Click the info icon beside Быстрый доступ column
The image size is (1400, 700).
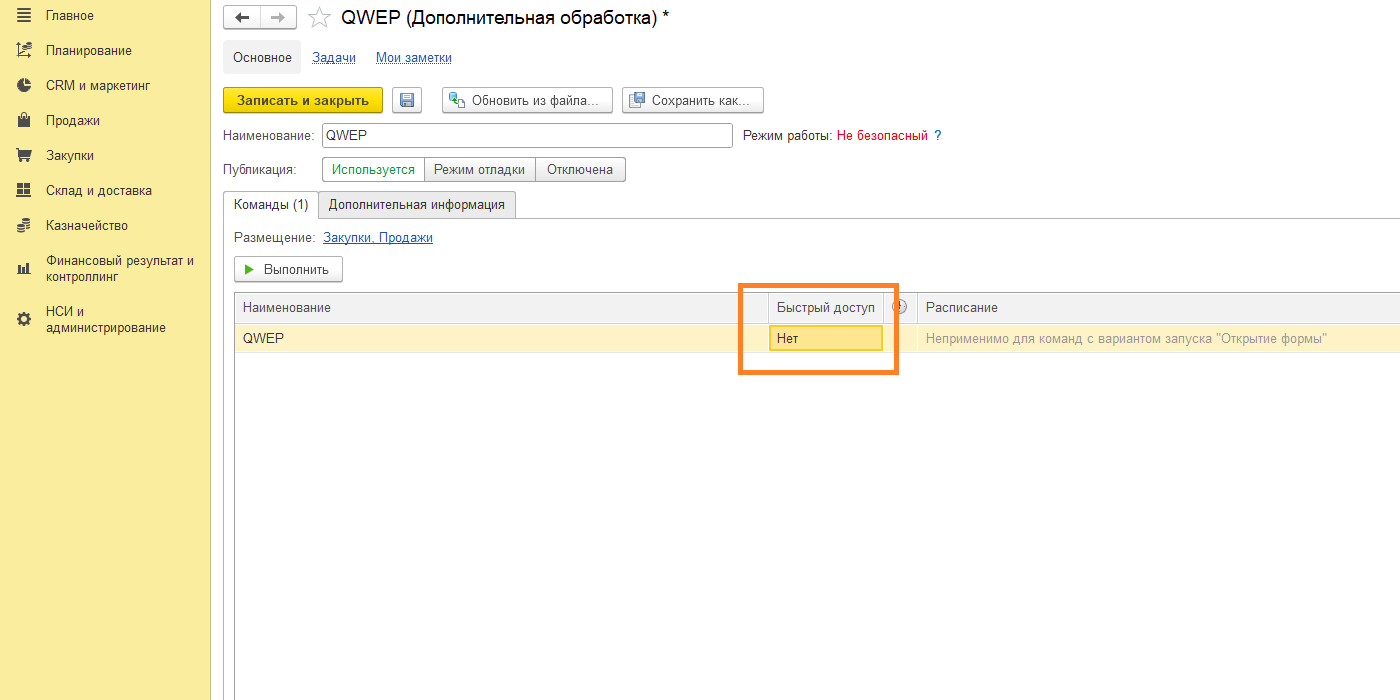coord(899,307)
